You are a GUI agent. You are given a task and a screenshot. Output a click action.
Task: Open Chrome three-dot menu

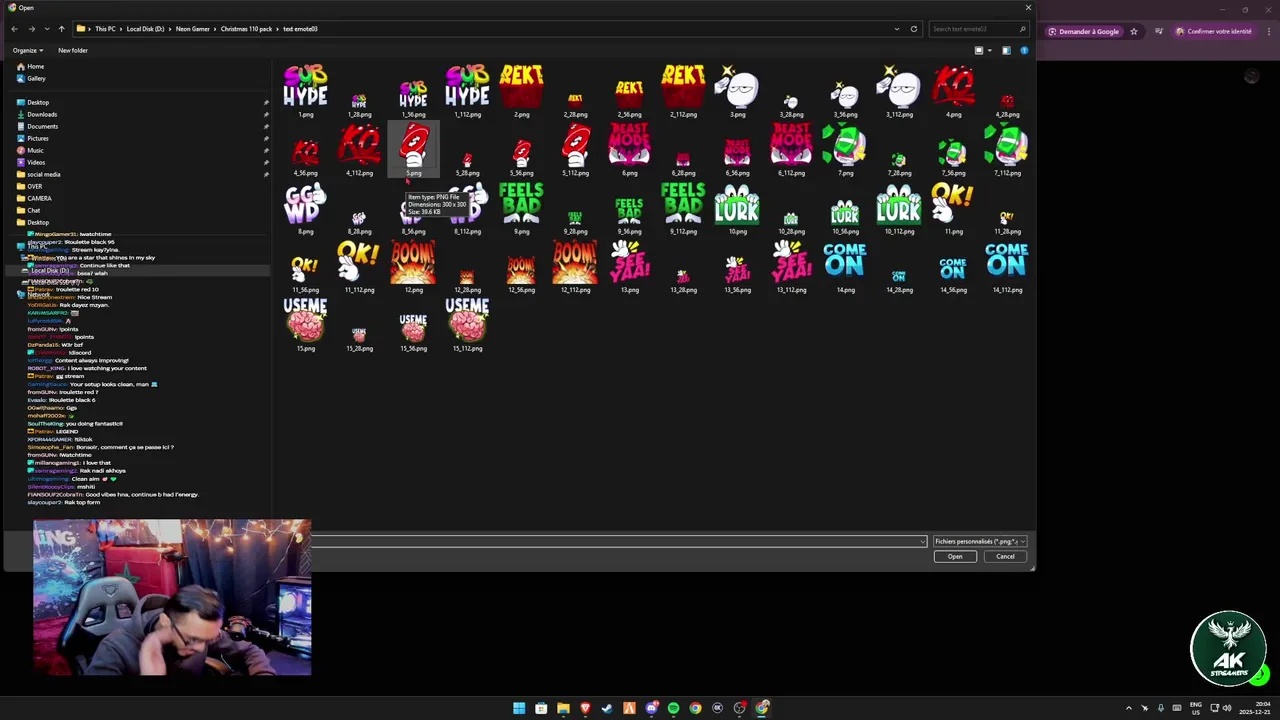(1267, 31)
